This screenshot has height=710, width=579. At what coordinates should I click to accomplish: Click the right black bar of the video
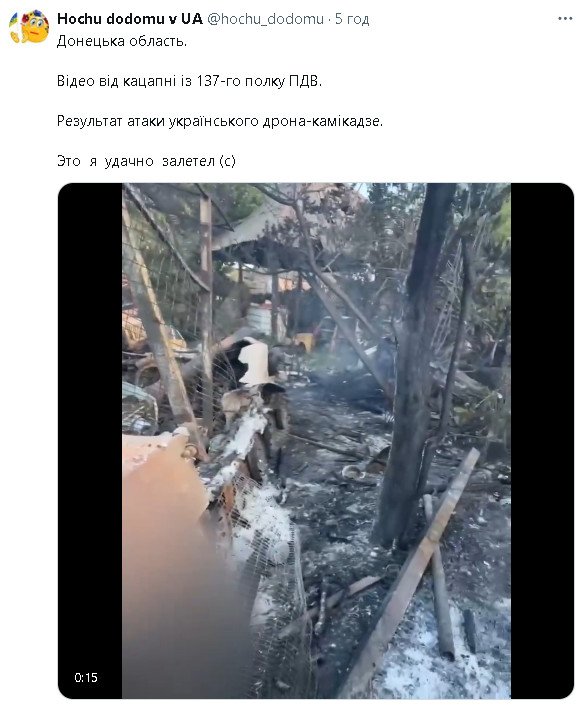(x=542, y=441)
